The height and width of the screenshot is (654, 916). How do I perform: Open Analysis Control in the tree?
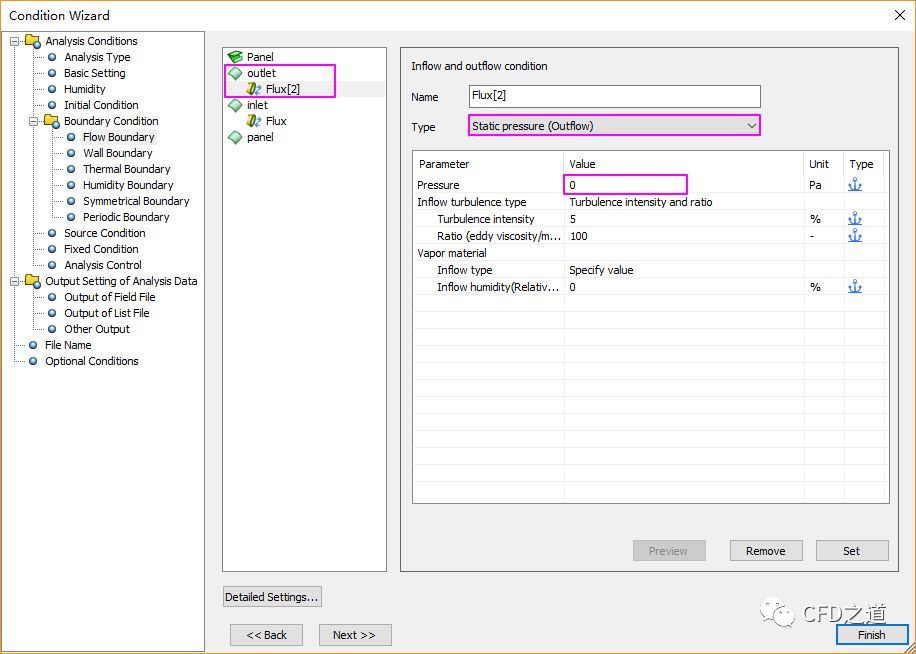point(103,265)
